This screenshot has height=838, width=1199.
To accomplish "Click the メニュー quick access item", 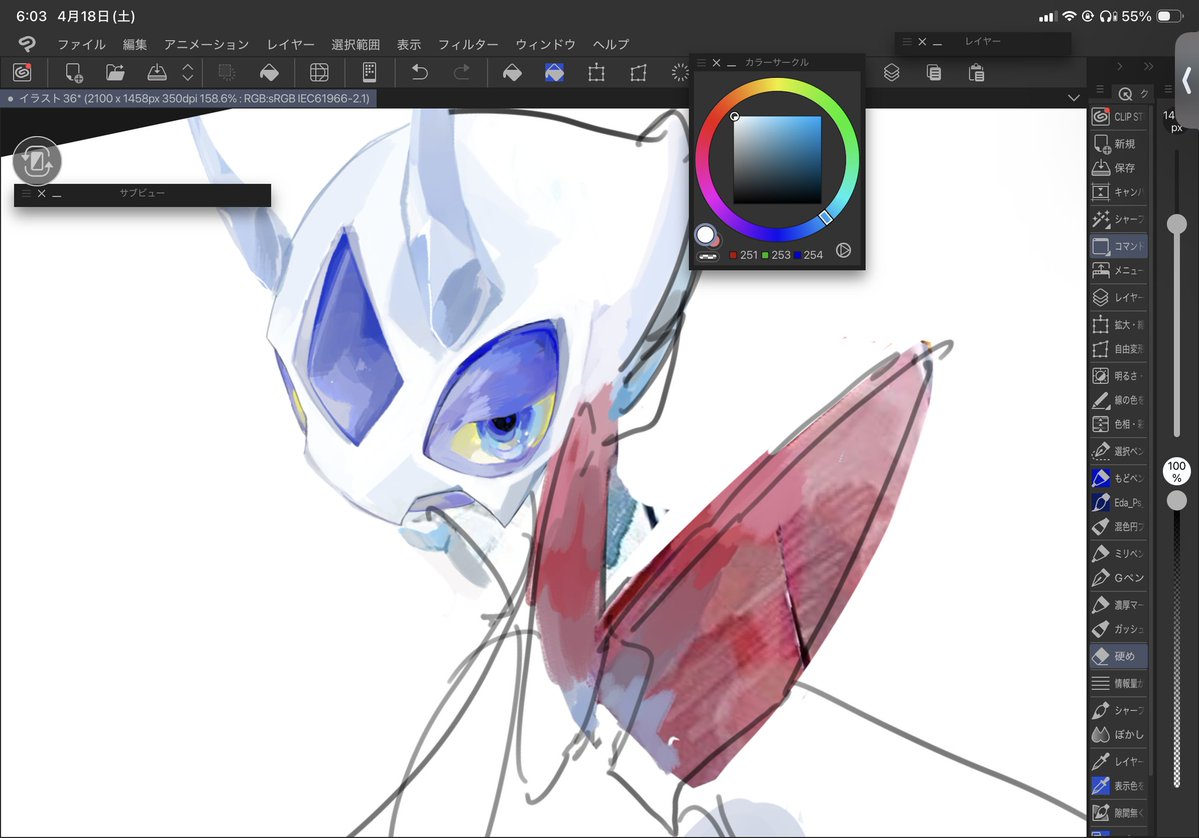I will pyautogui.click(x=1119, y=270).
